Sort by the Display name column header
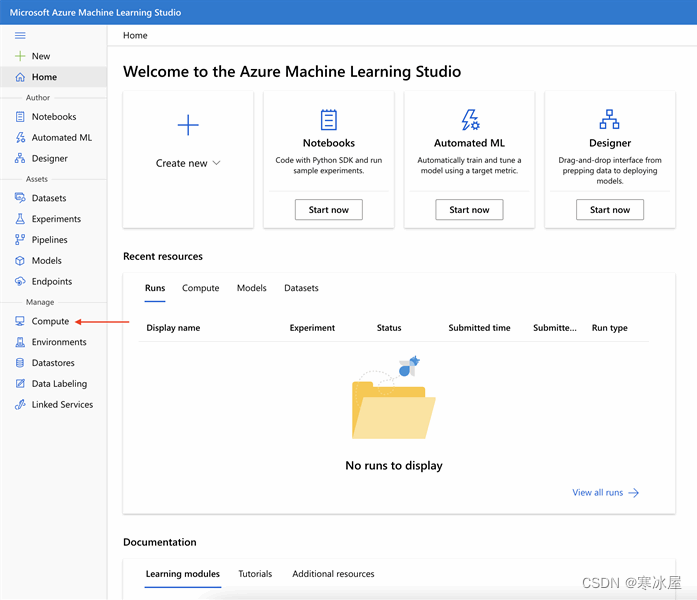This screenshot has width=697, height=600. [173, 328]
